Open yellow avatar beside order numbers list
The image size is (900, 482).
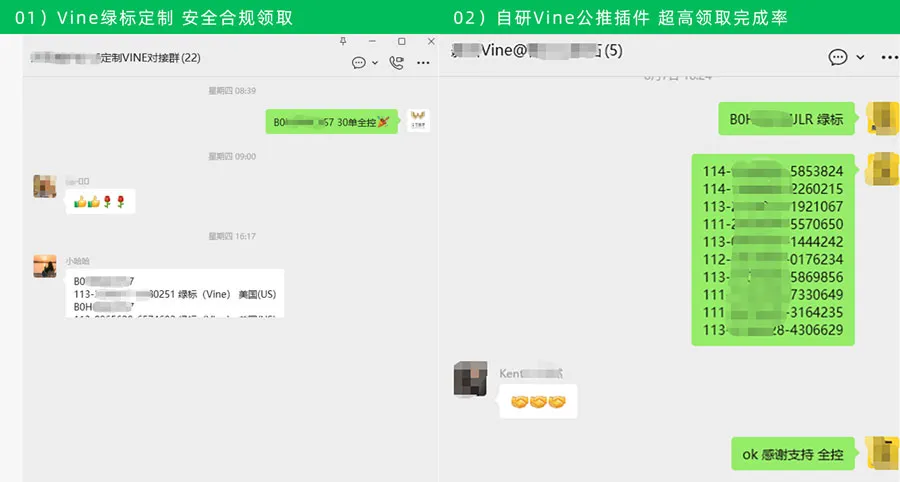tap(883, 169)
